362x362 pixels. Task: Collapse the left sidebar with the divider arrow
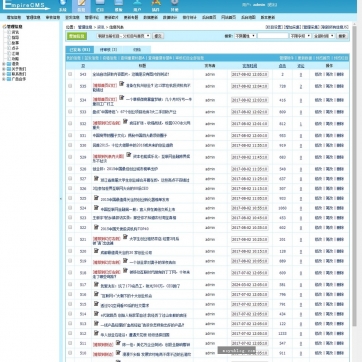coord(61,199)
